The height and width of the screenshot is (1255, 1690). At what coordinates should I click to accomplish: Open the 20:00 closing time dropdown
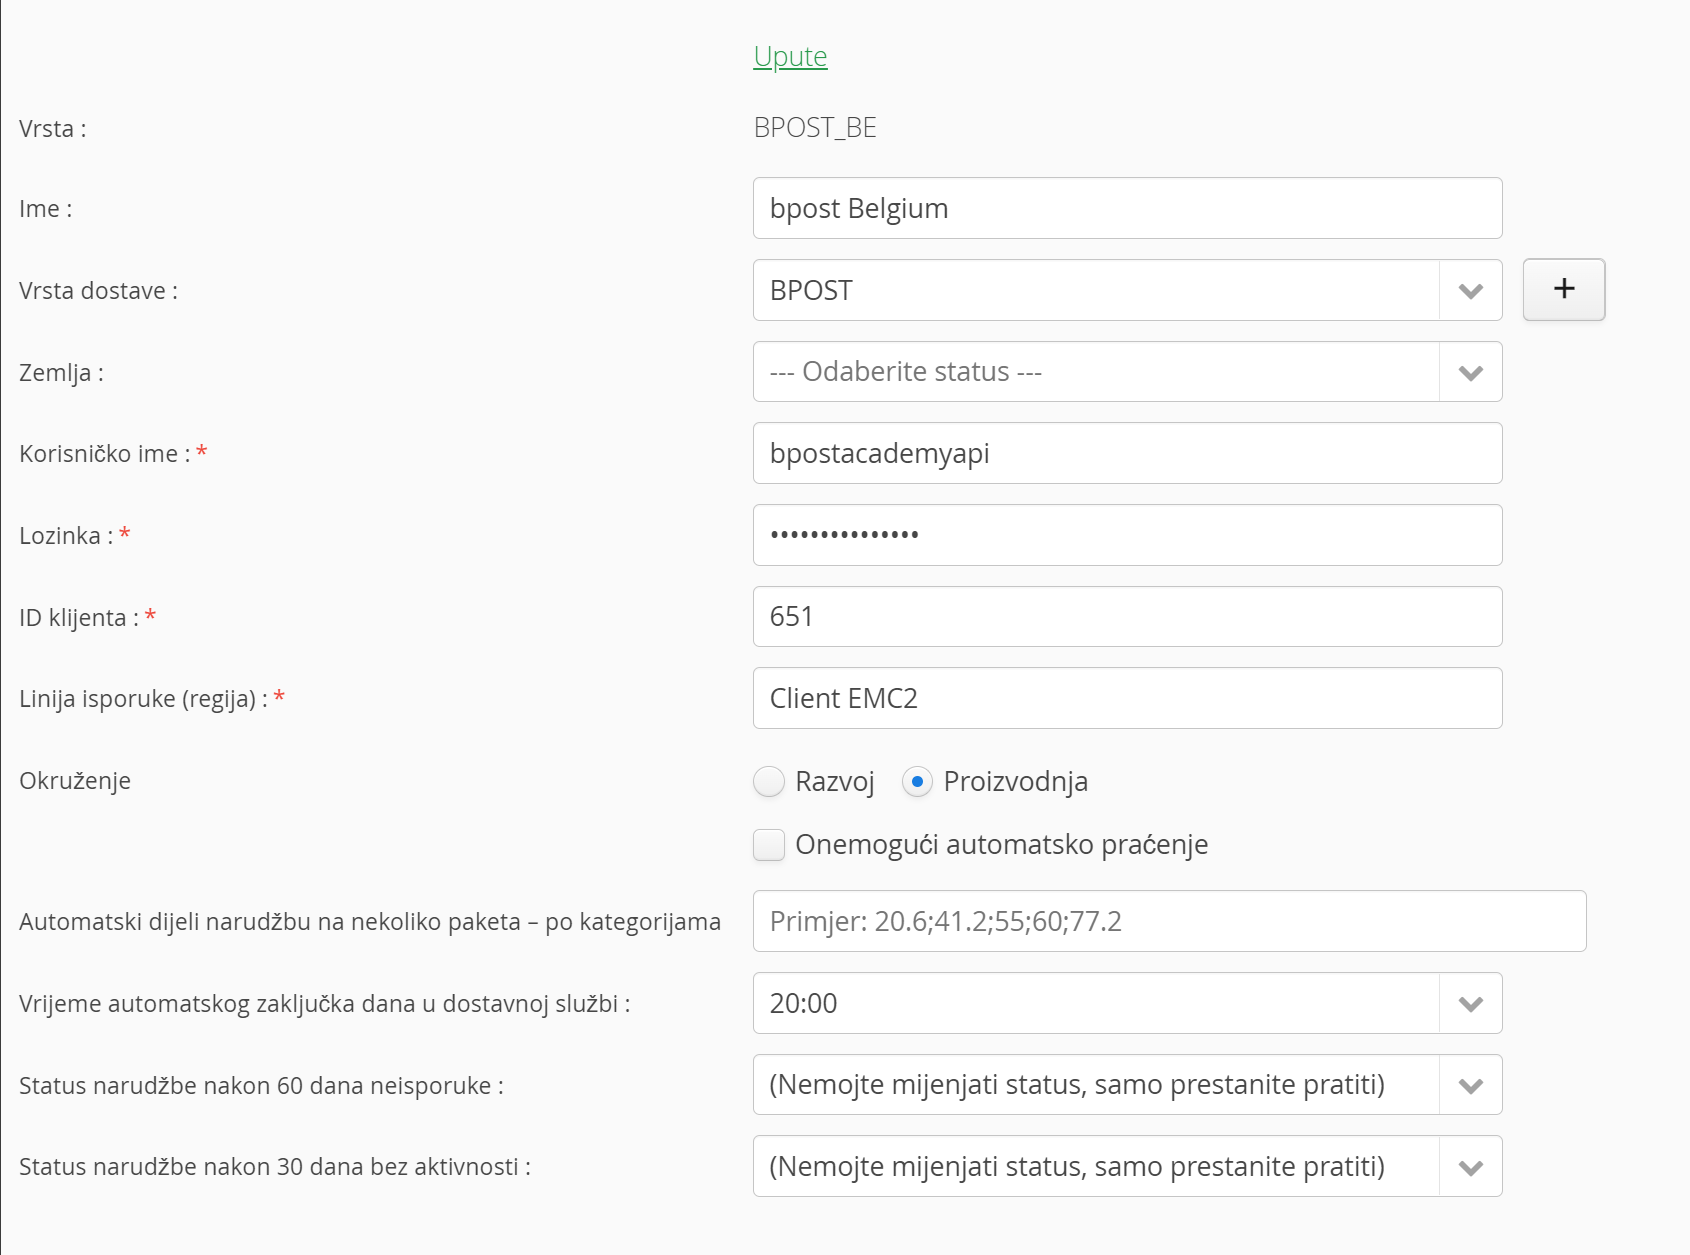click(x=1127, y=1003)
